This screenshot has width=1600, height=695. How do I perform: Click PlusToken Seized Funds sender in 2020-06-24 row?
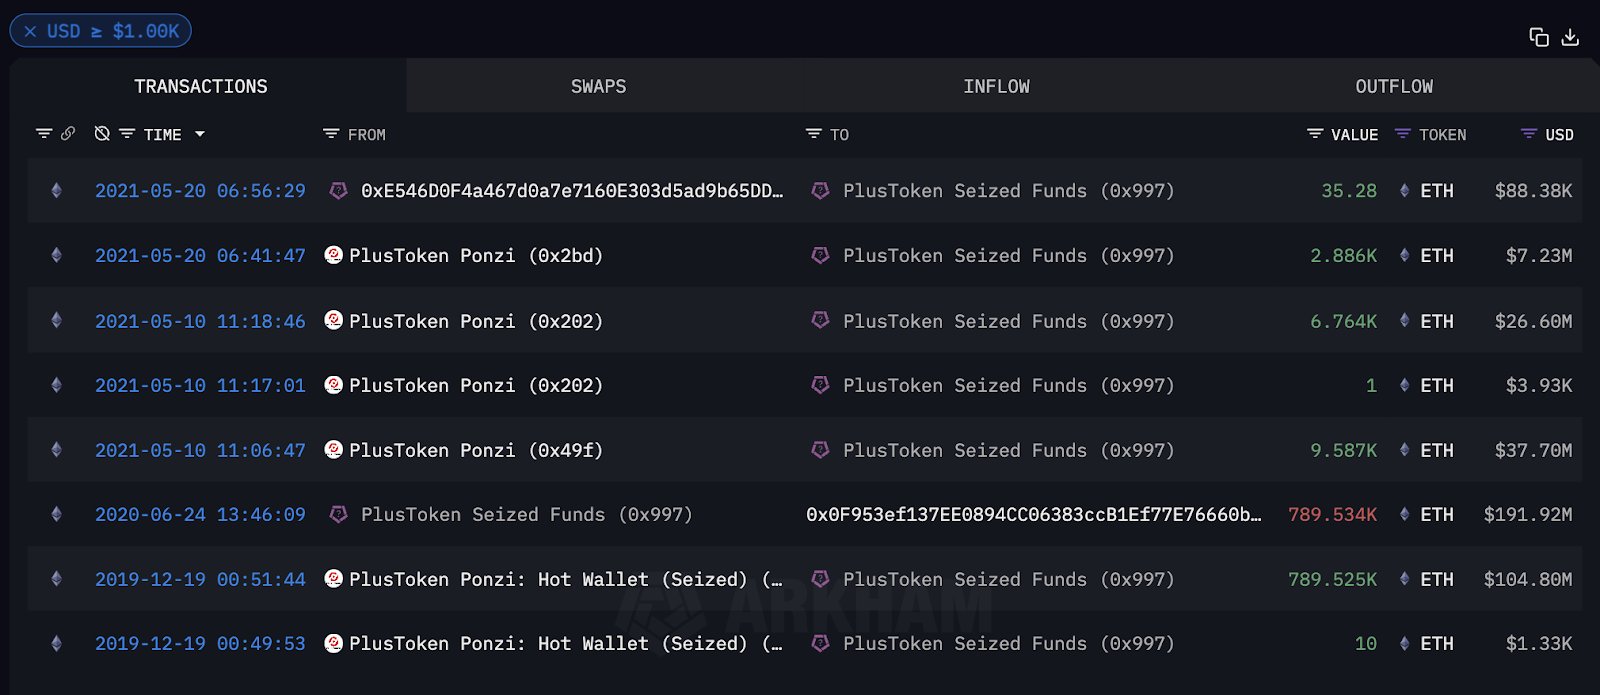coord(526,514)
